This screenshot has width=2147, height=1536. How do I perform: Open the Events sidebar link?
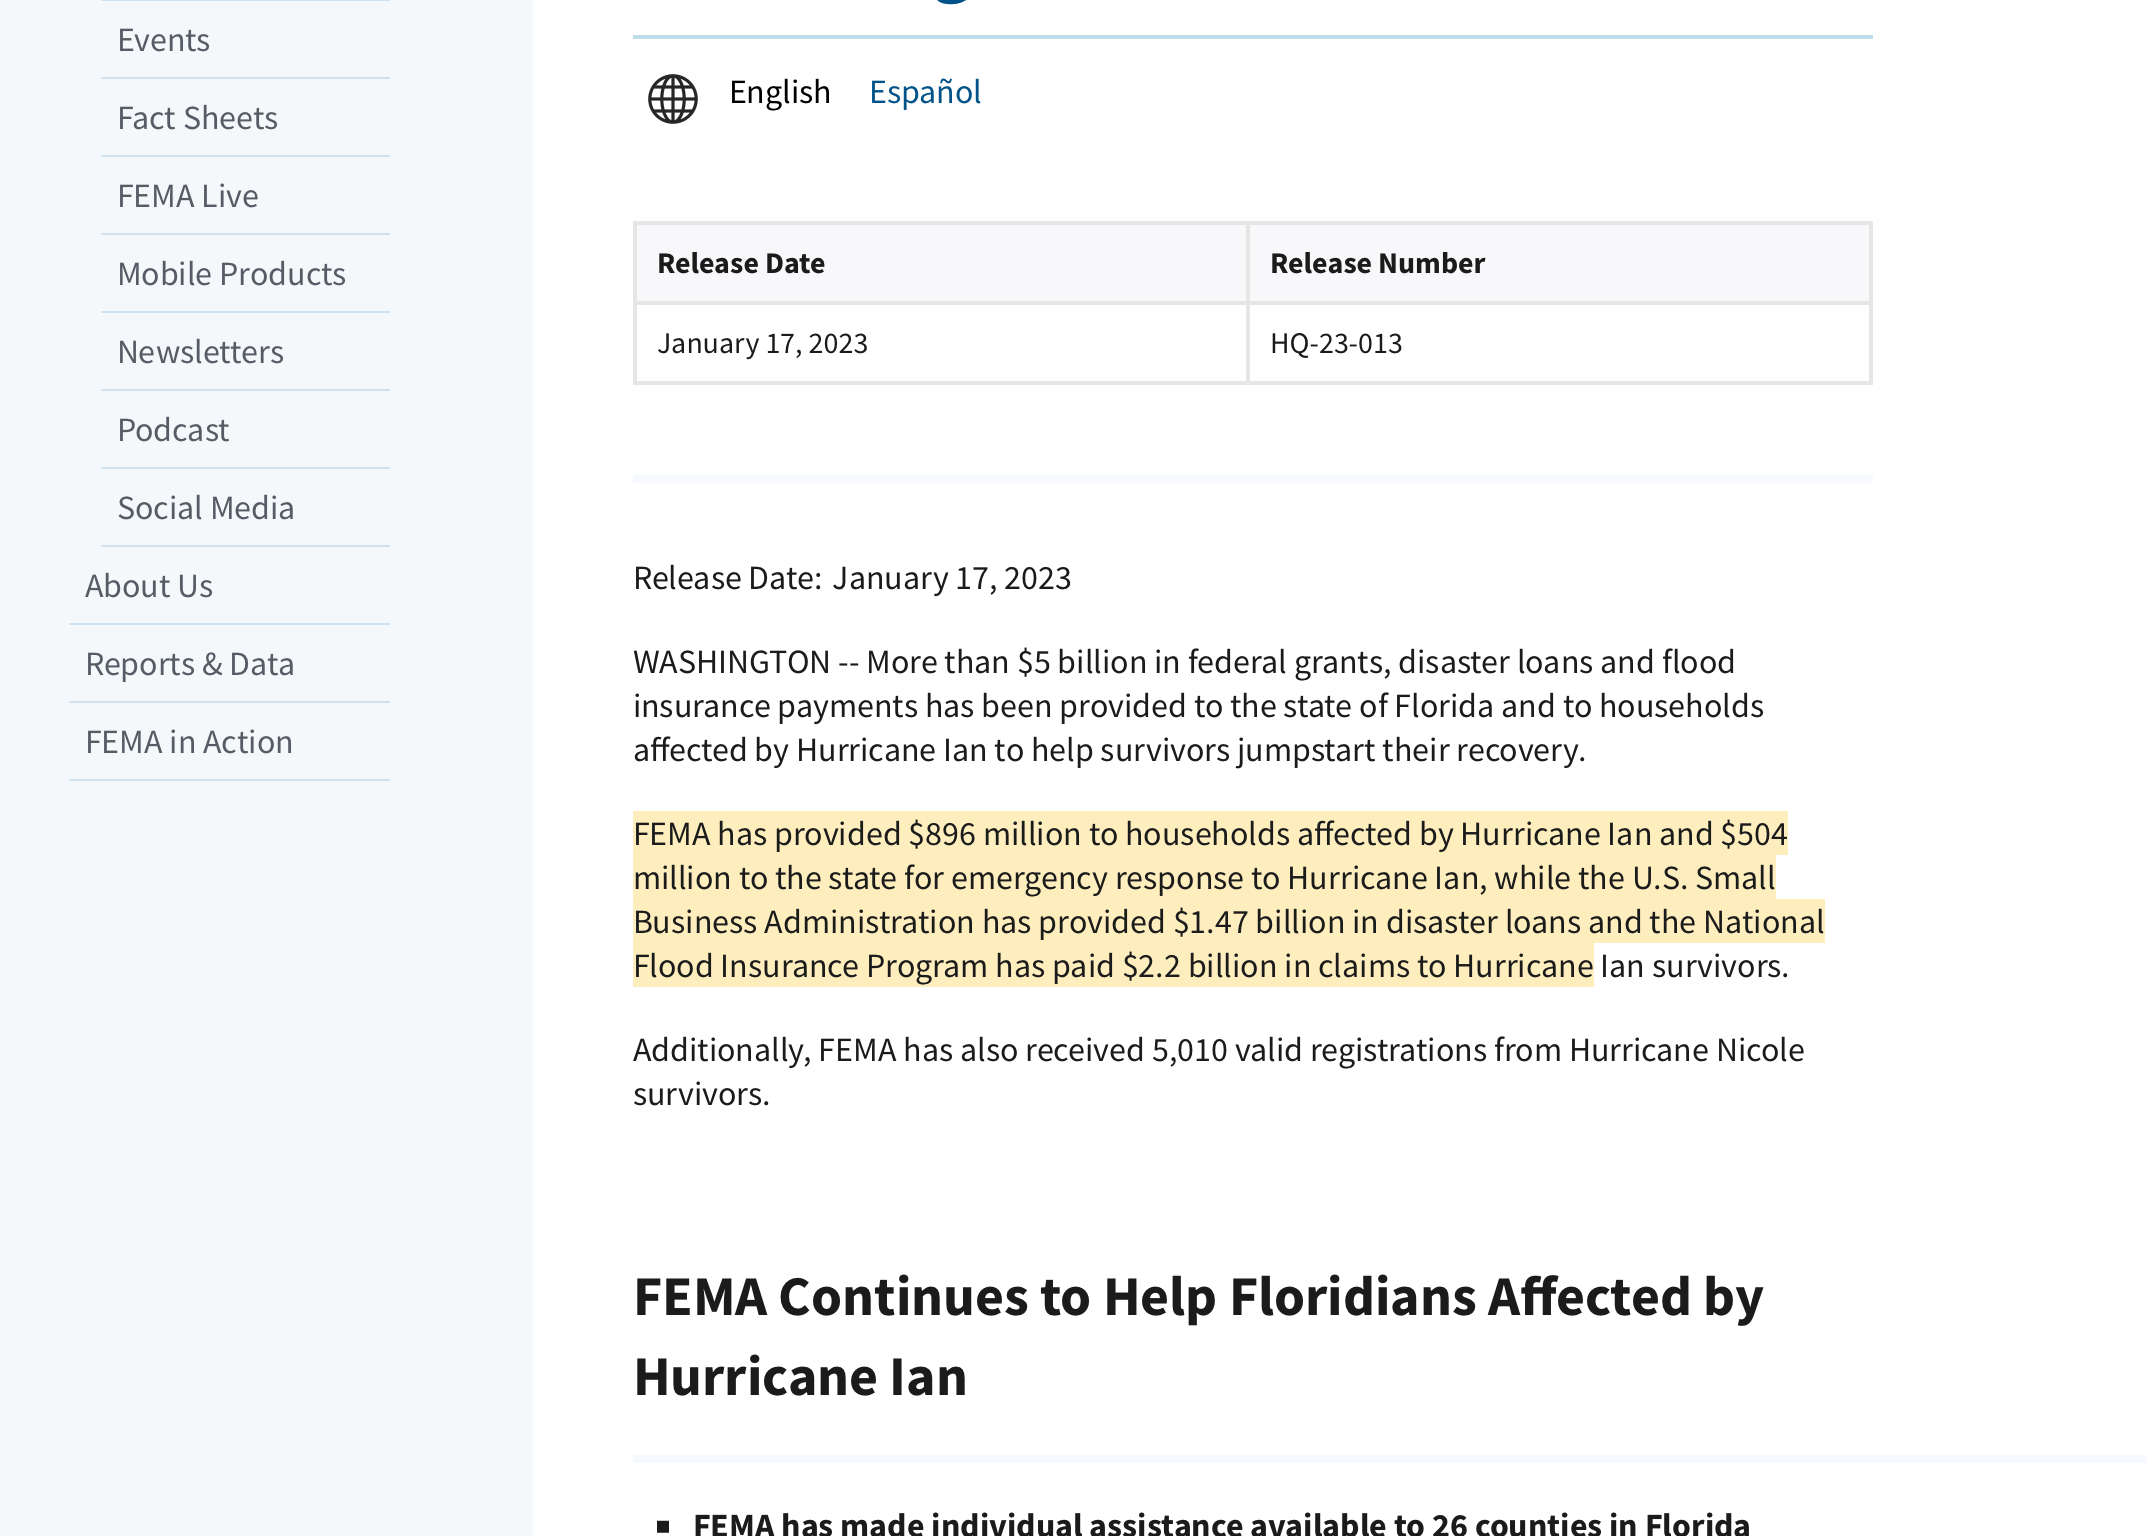pos(164,40)
